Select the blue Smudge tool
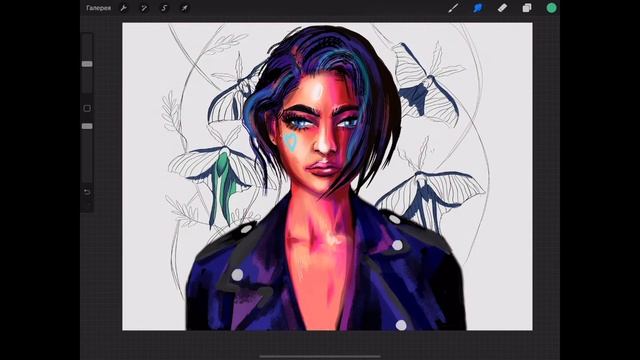This screenshot has height=360, width=640. point(478,8)
